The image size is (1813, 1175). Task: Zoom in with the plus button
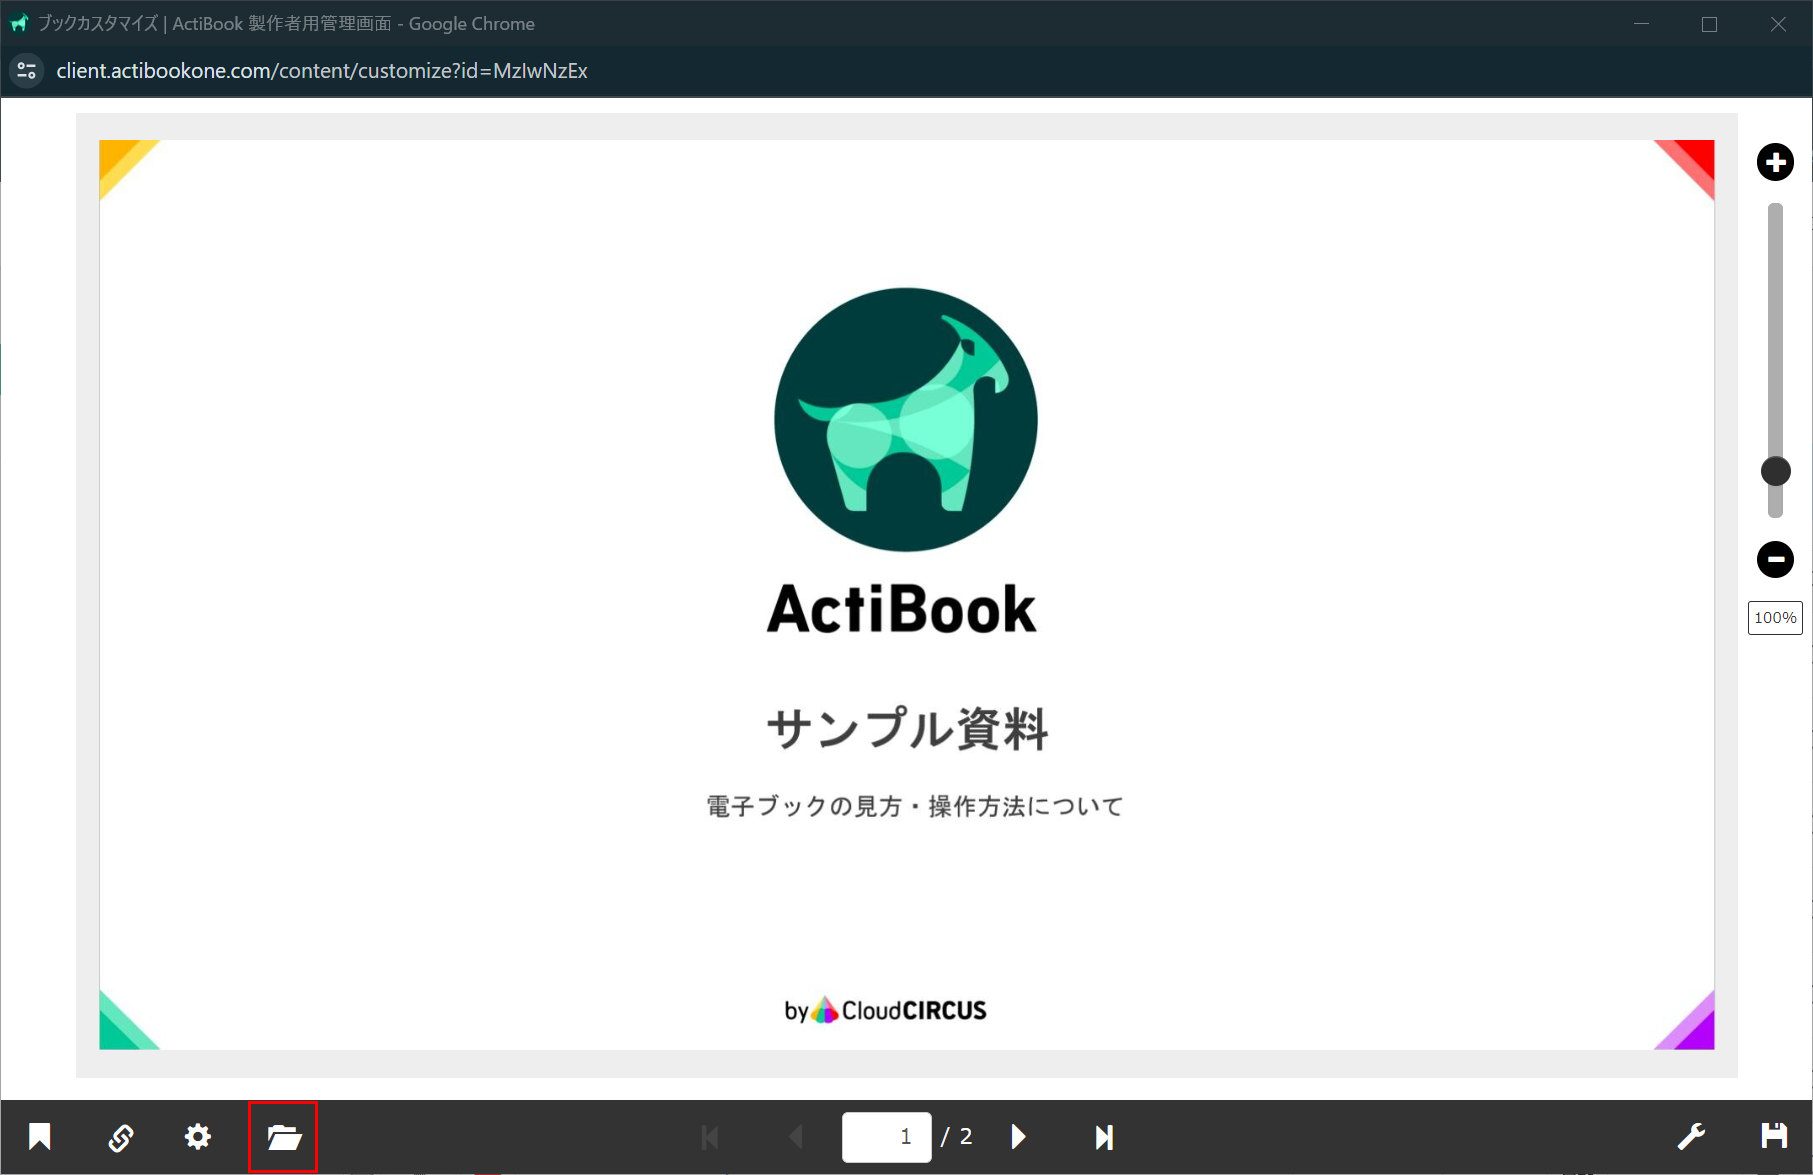1775,162
